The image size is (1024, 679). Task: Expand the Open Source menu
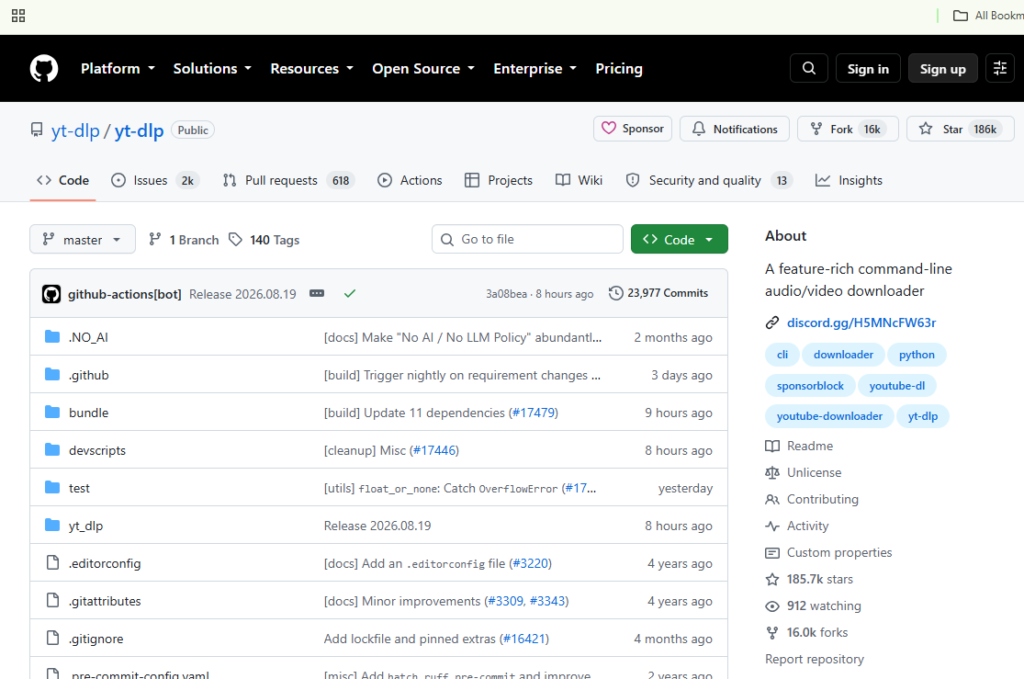point(423,69)
